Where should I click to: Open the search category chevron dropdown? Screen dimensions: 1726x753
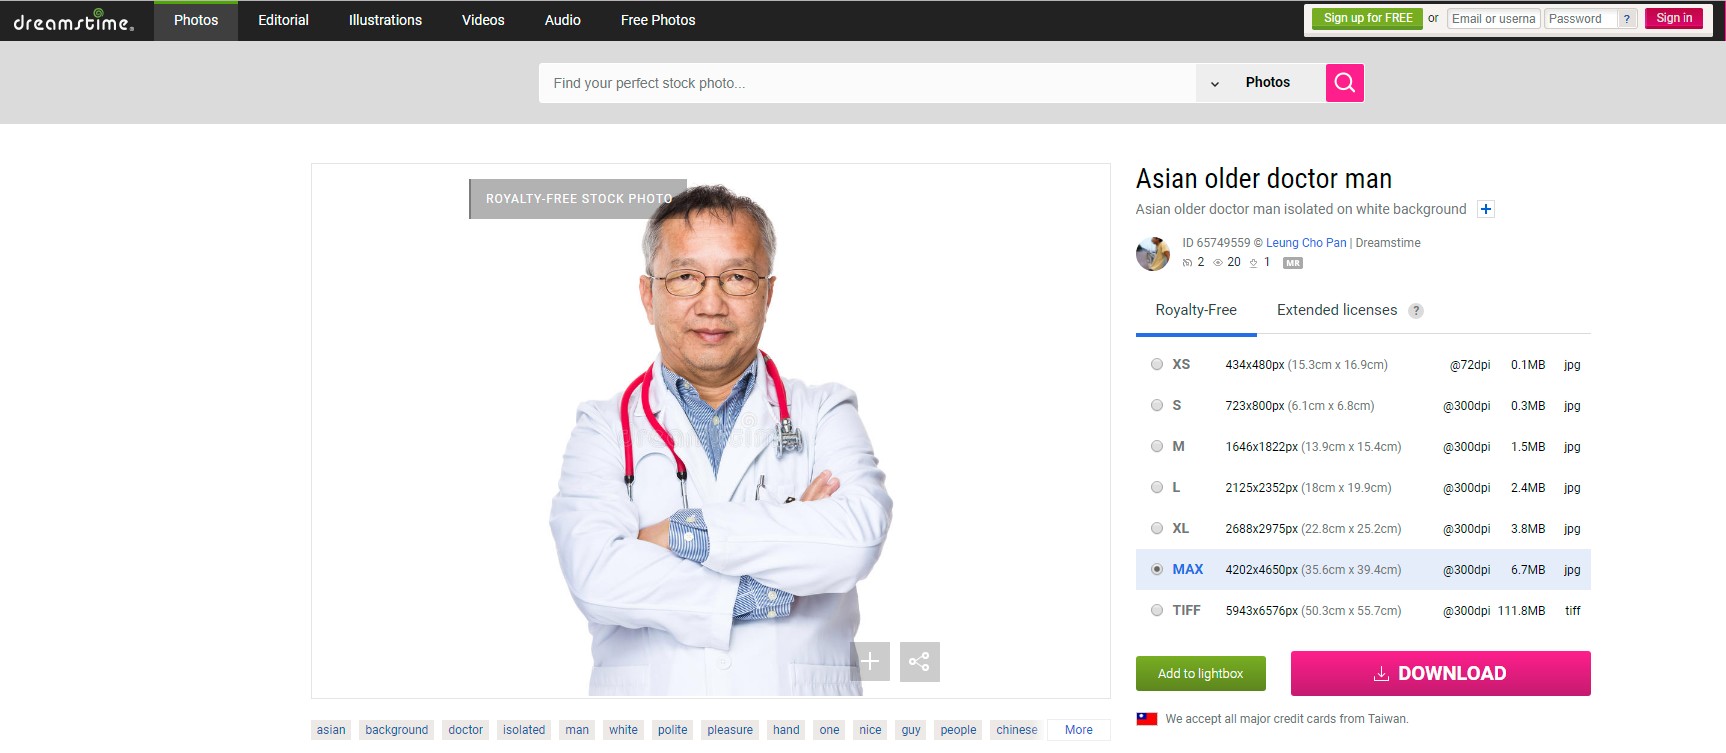point(1215,84)
